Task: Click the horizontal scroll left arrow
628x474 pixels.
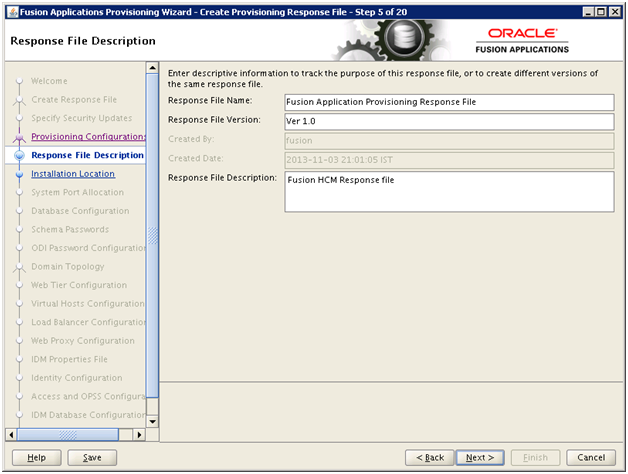Action: (11, 434)
